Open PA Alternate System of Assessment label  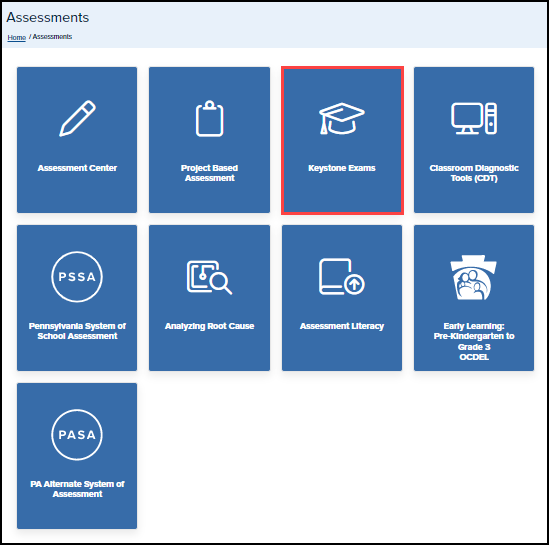(77, 489)
